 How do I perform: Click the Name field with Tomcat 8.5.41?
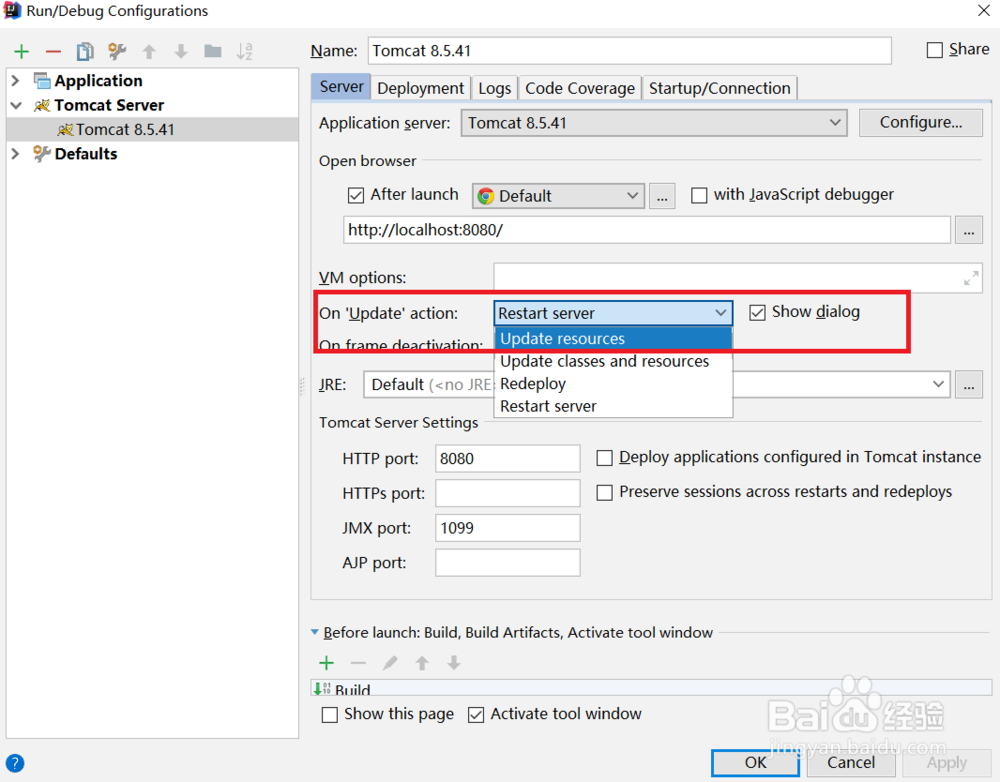click(x=629, y=50)
